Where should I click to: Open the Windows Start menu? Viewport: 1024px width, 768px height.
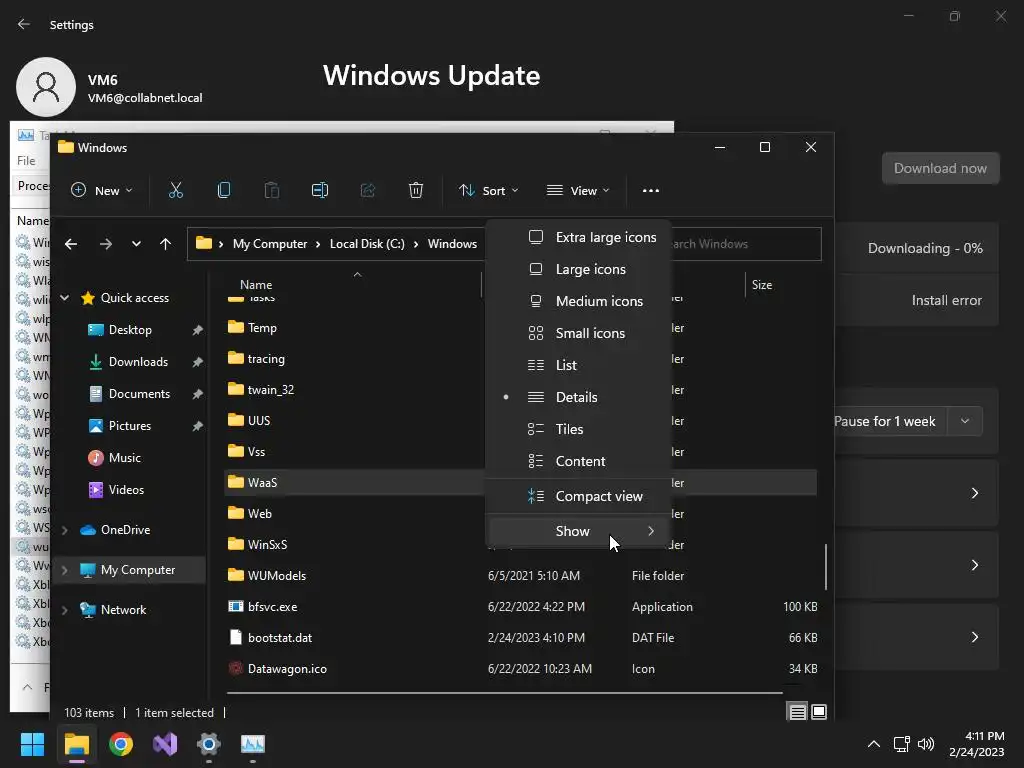pyautogui.click(x=32, y=744)
